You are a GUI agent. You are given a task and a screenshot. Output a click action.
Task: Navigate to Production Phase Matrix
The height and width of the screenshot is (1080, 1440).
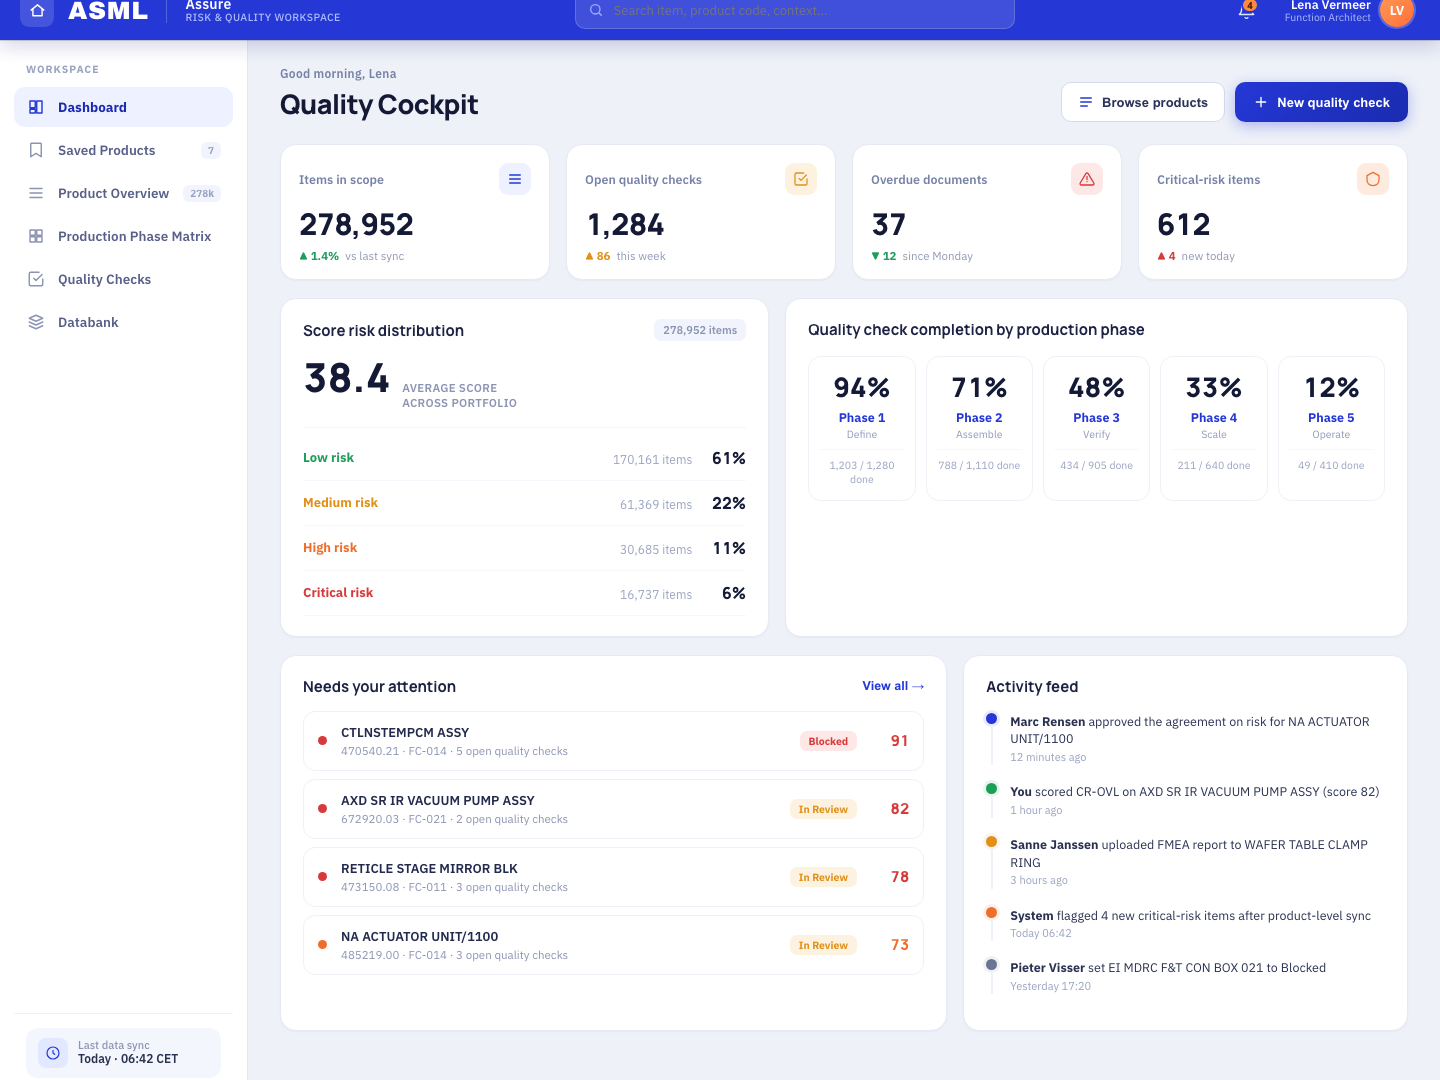123,236
